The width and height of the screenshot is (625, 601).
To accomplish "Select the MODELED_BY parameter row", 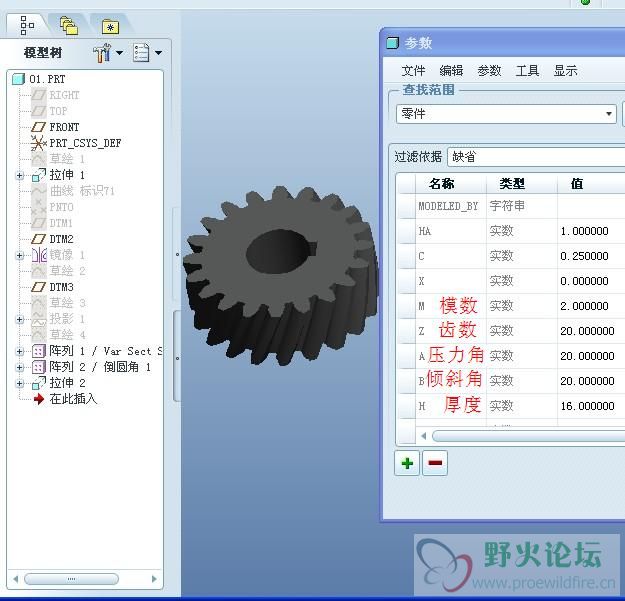I will coord(511,206).
